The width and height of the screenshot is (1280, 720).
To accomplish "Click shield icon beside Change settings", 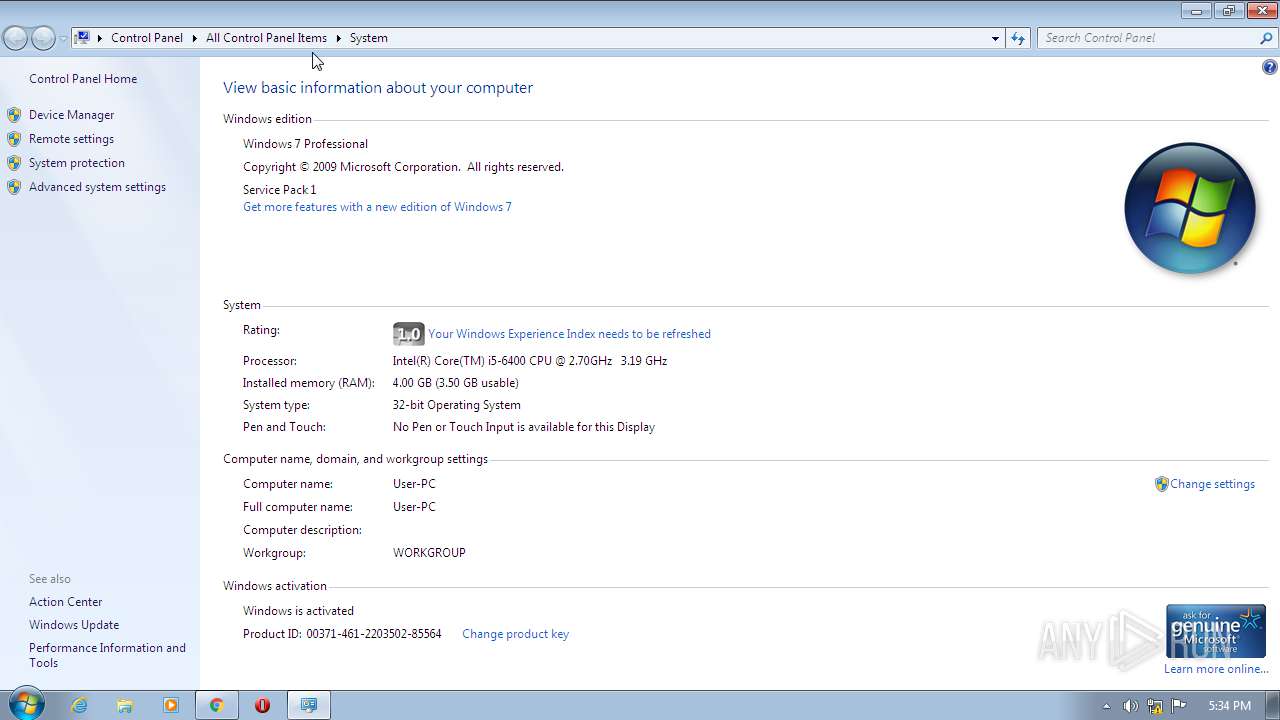I will [1161, 484].
